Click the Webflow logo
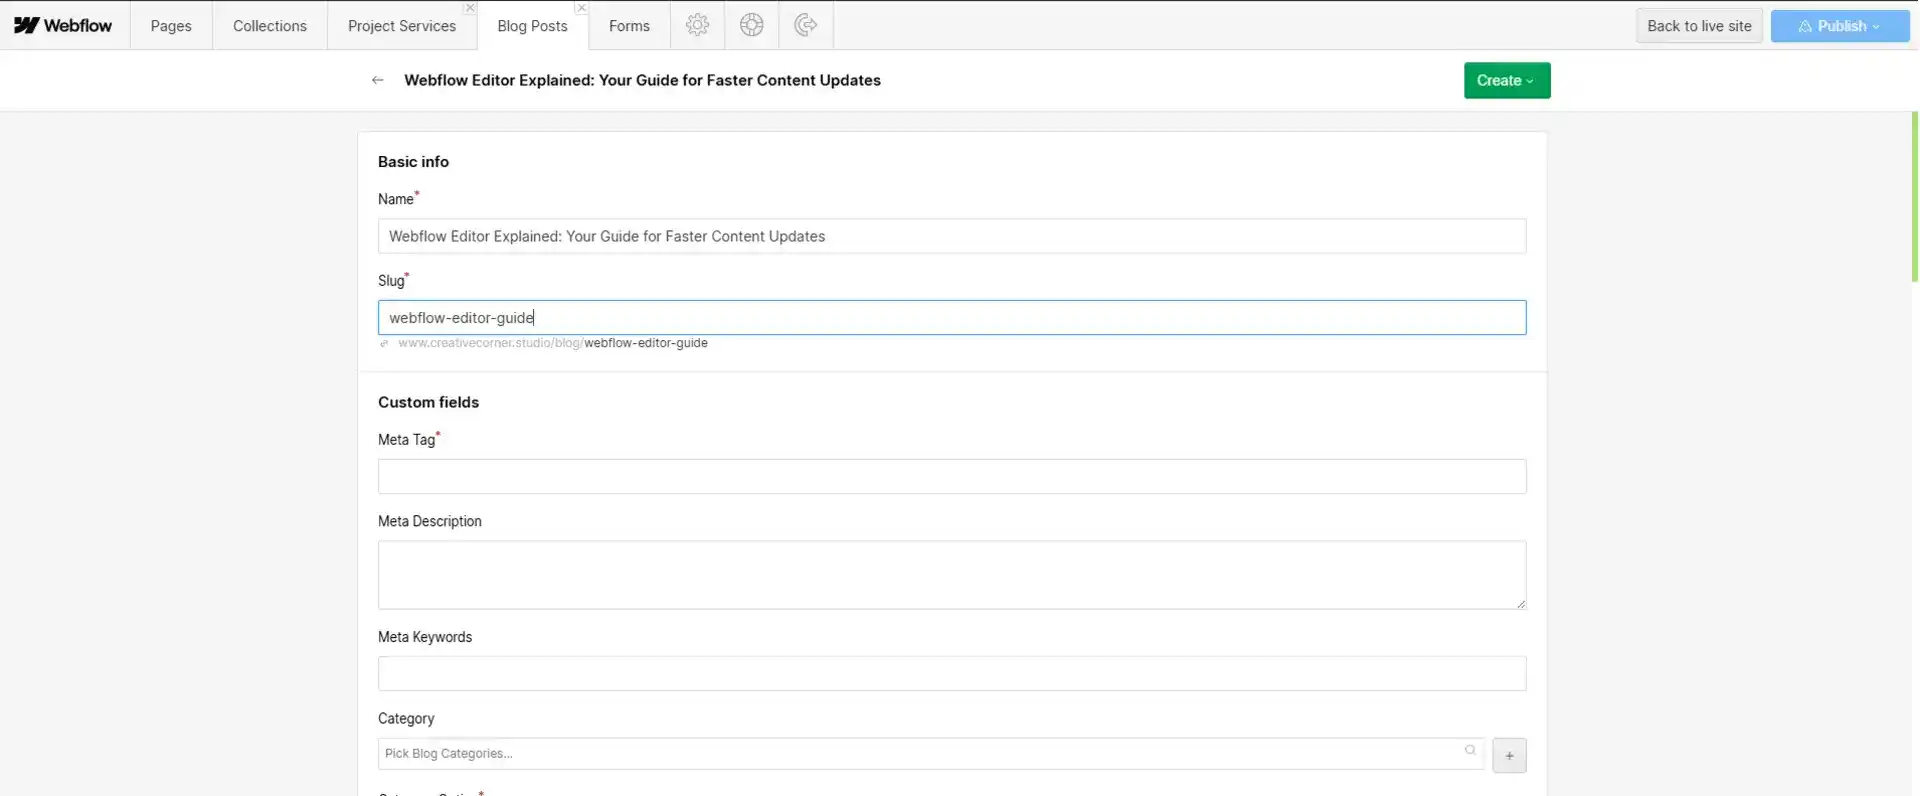Image resolution: width=1920 pixels, height=796 pixels. click(x=63, y=25)
